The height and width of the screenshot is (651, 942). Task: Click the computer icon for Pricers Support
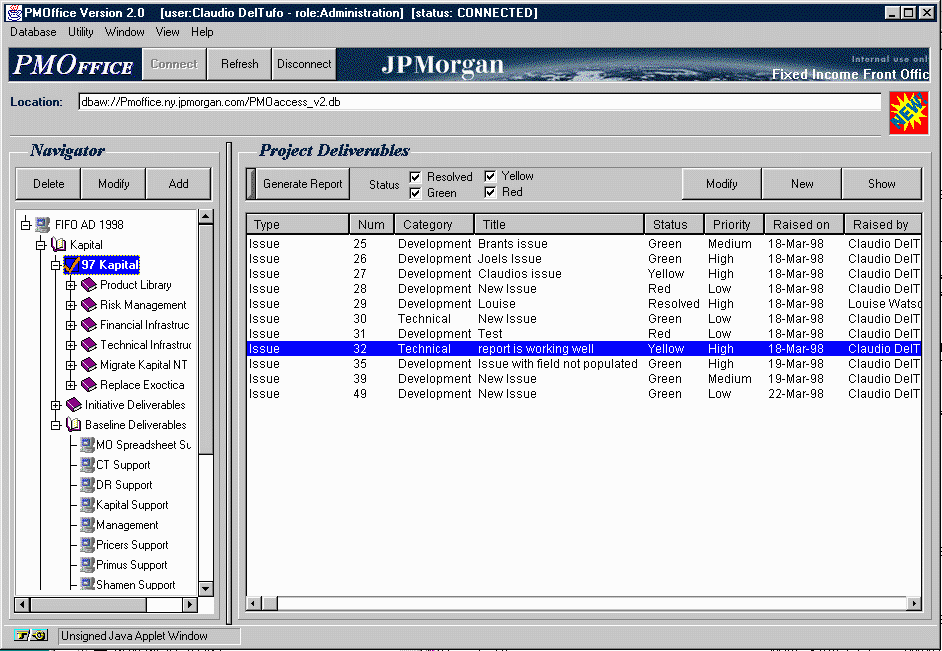88,545
